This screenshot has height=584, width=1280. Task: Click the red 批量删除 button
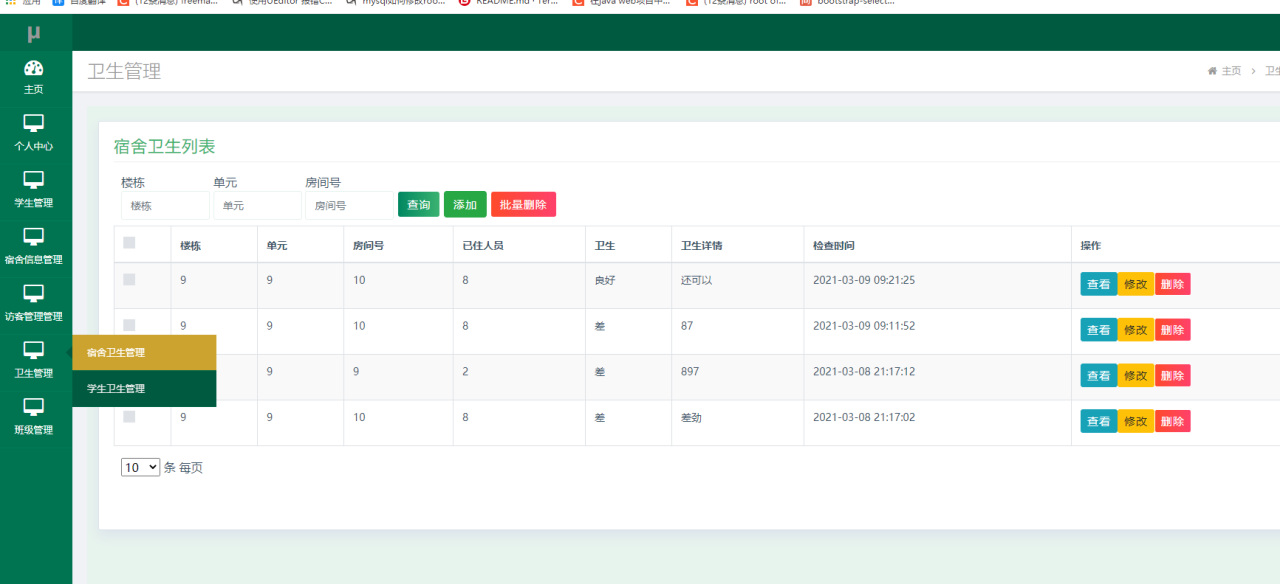pyautogui.click(x=523, y=204)
